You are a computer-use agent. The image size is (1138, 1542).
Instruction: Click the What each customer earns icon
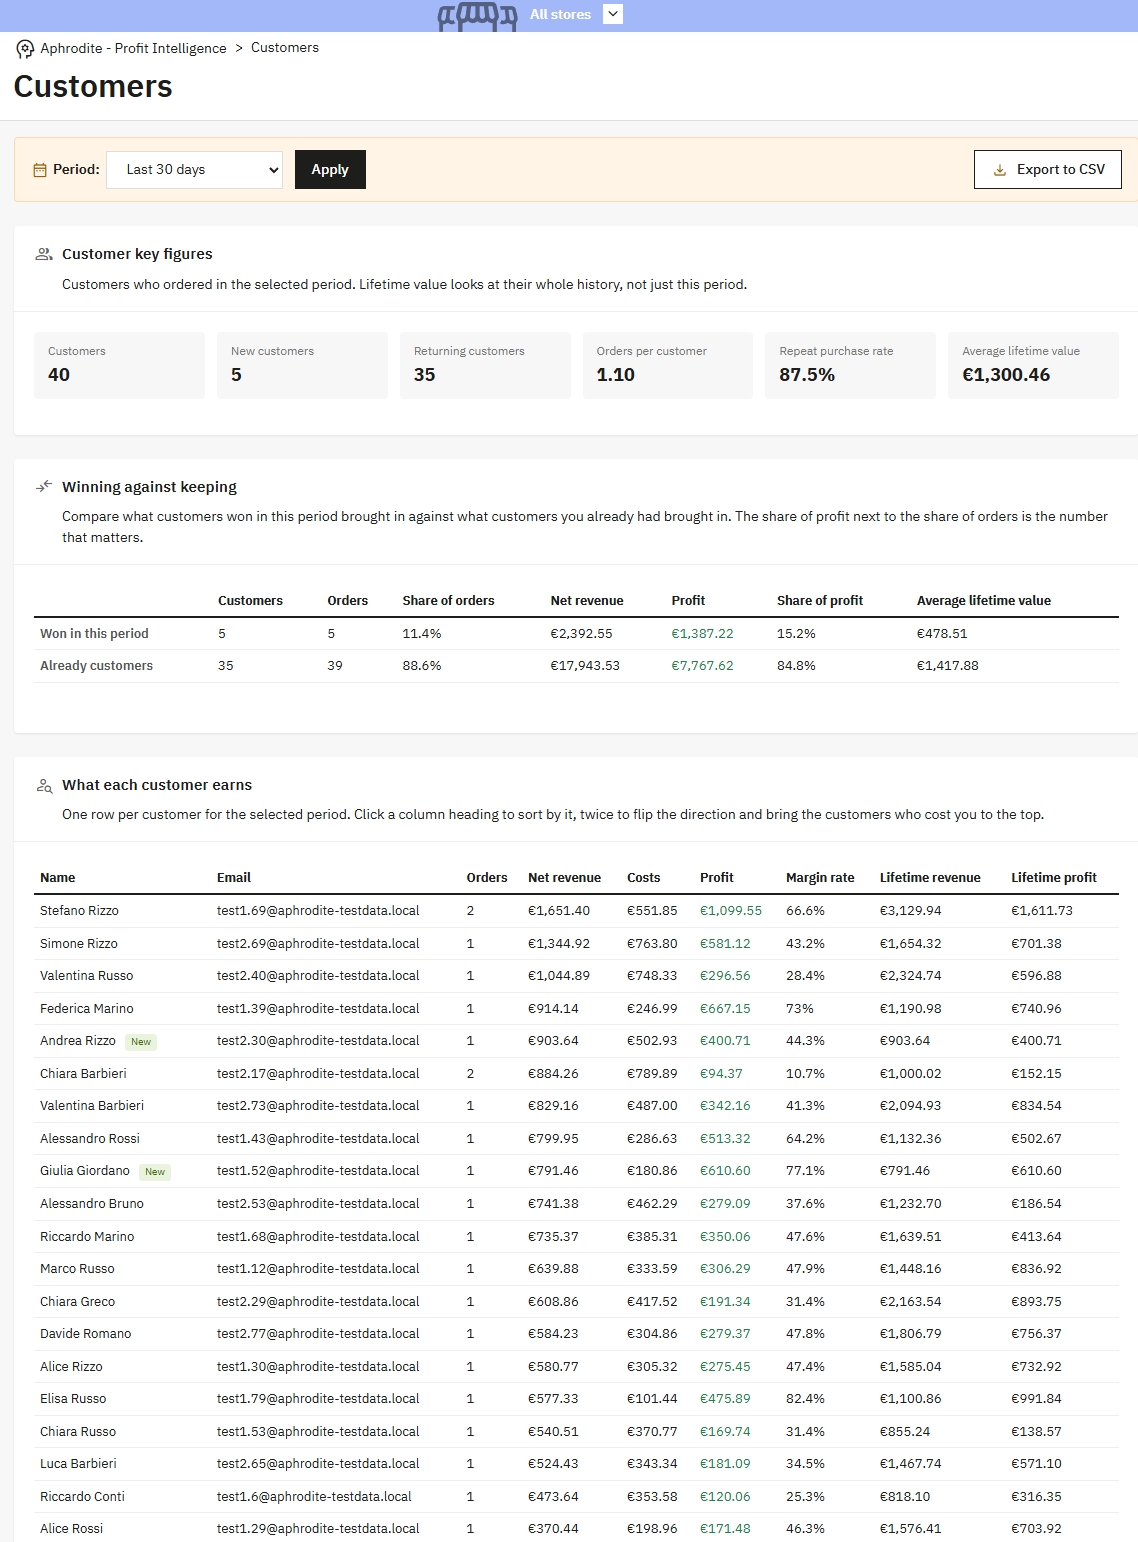point(44,785)
